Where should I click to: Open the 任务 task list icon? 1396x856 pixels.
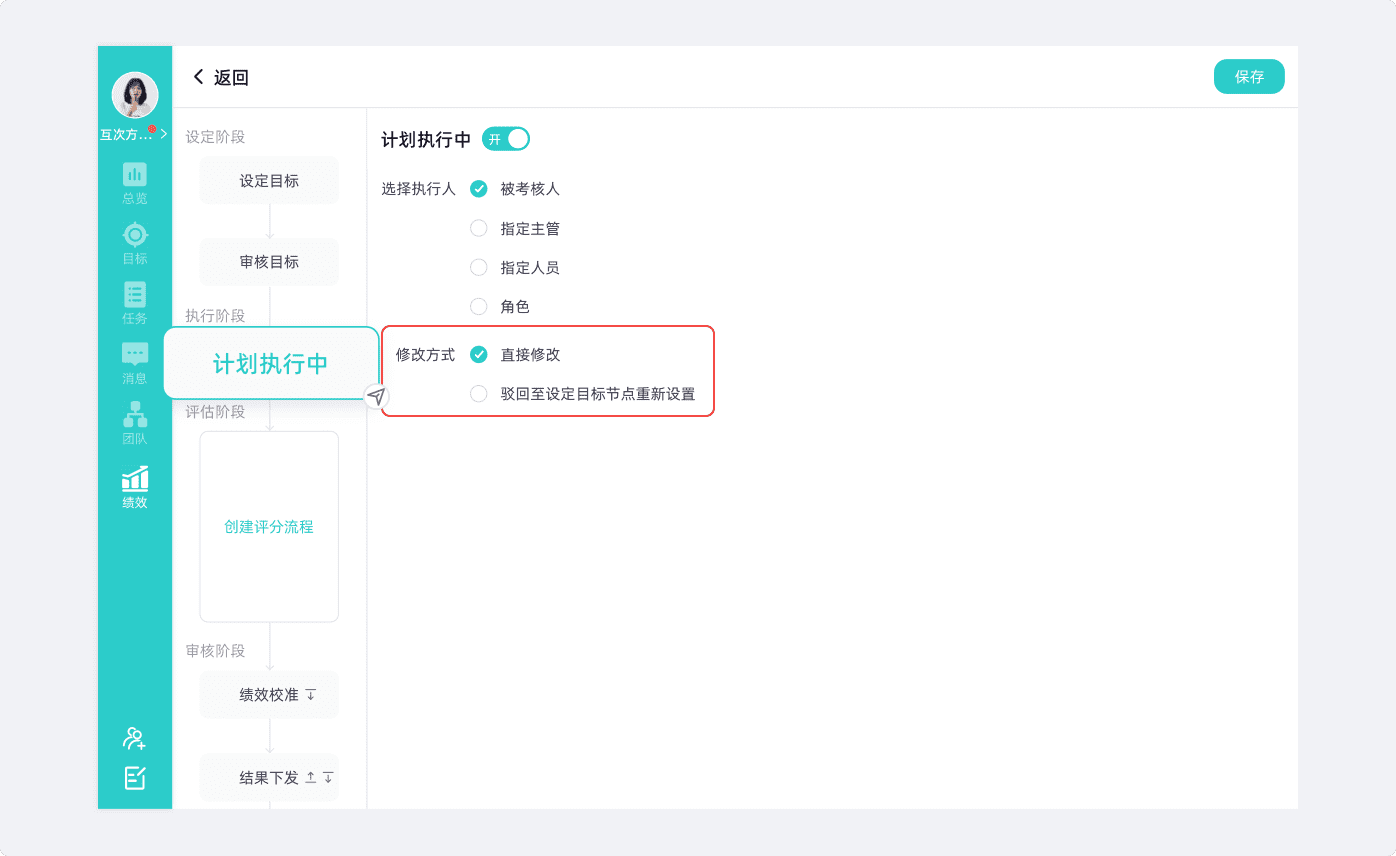tap(135, 294)
